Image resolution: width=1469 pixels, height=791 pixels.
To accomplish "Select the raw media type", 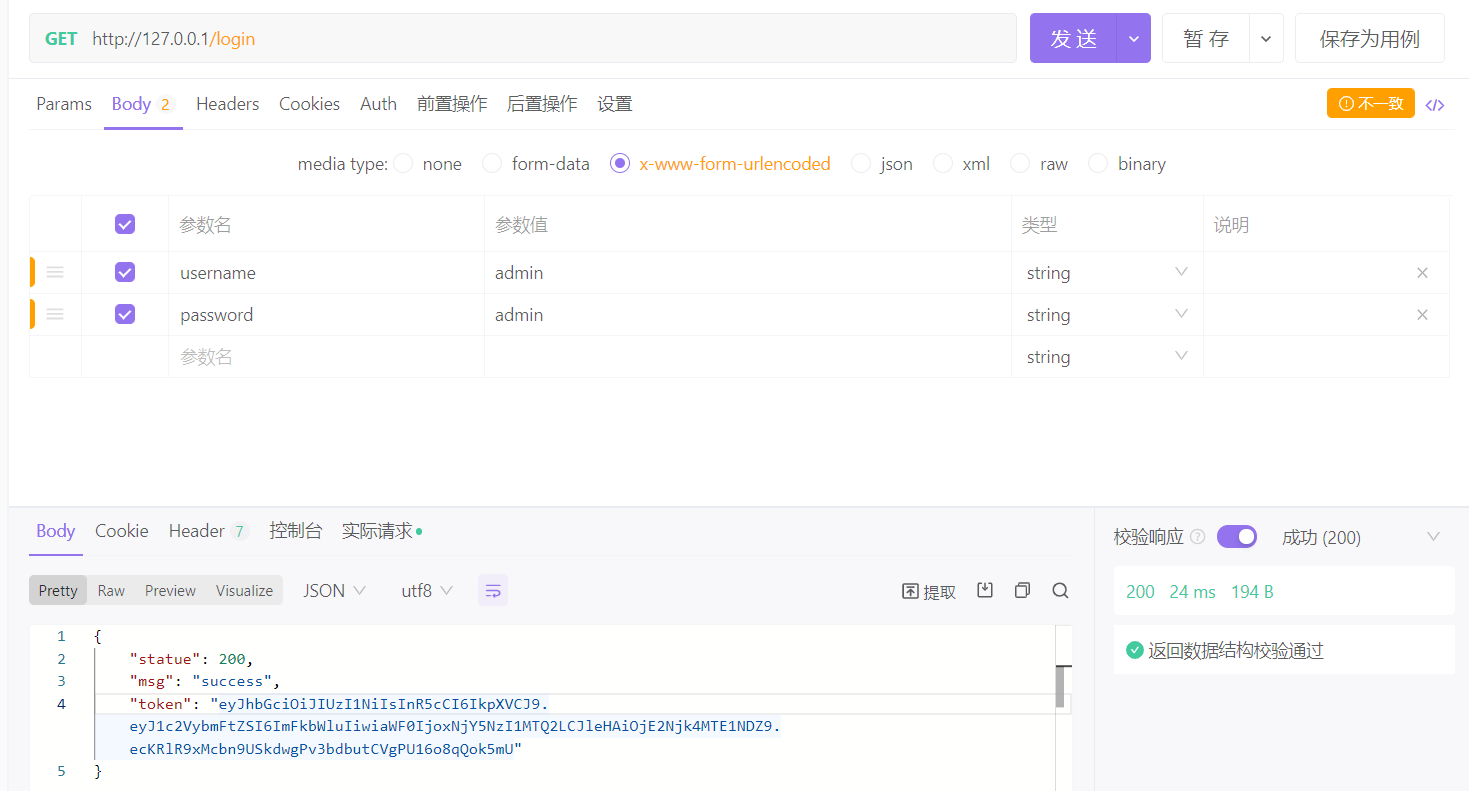I will click(x=1020, y=163).
